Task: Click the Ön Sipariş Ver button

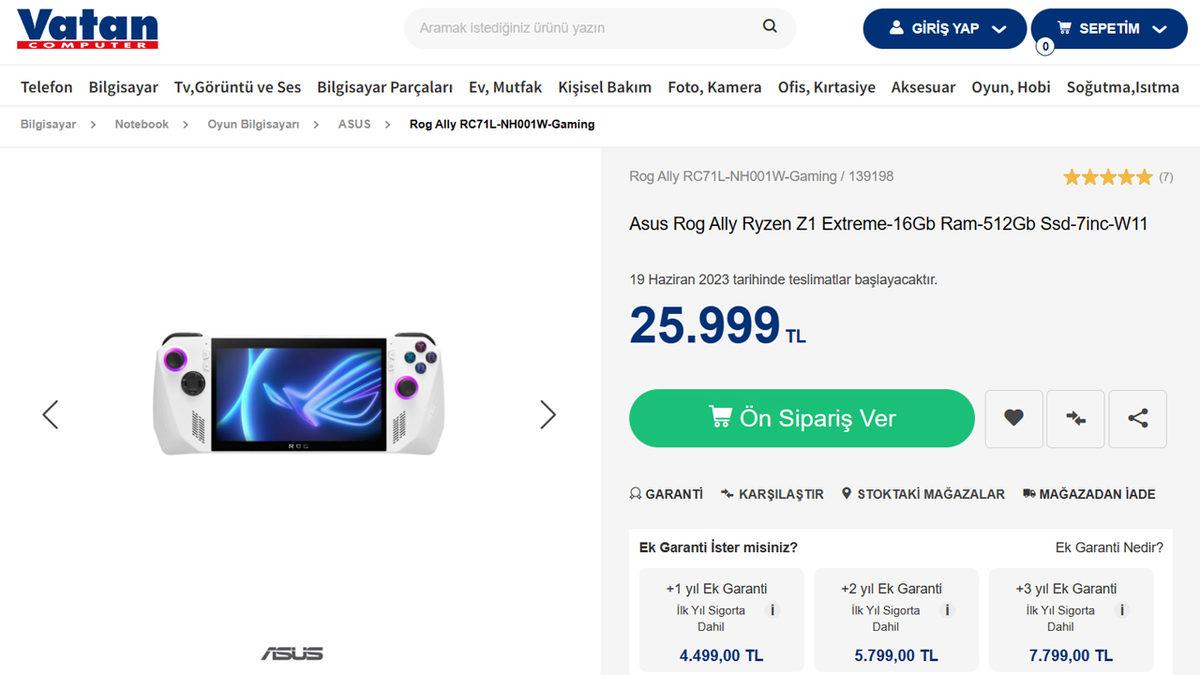Action: pos(800,418)
